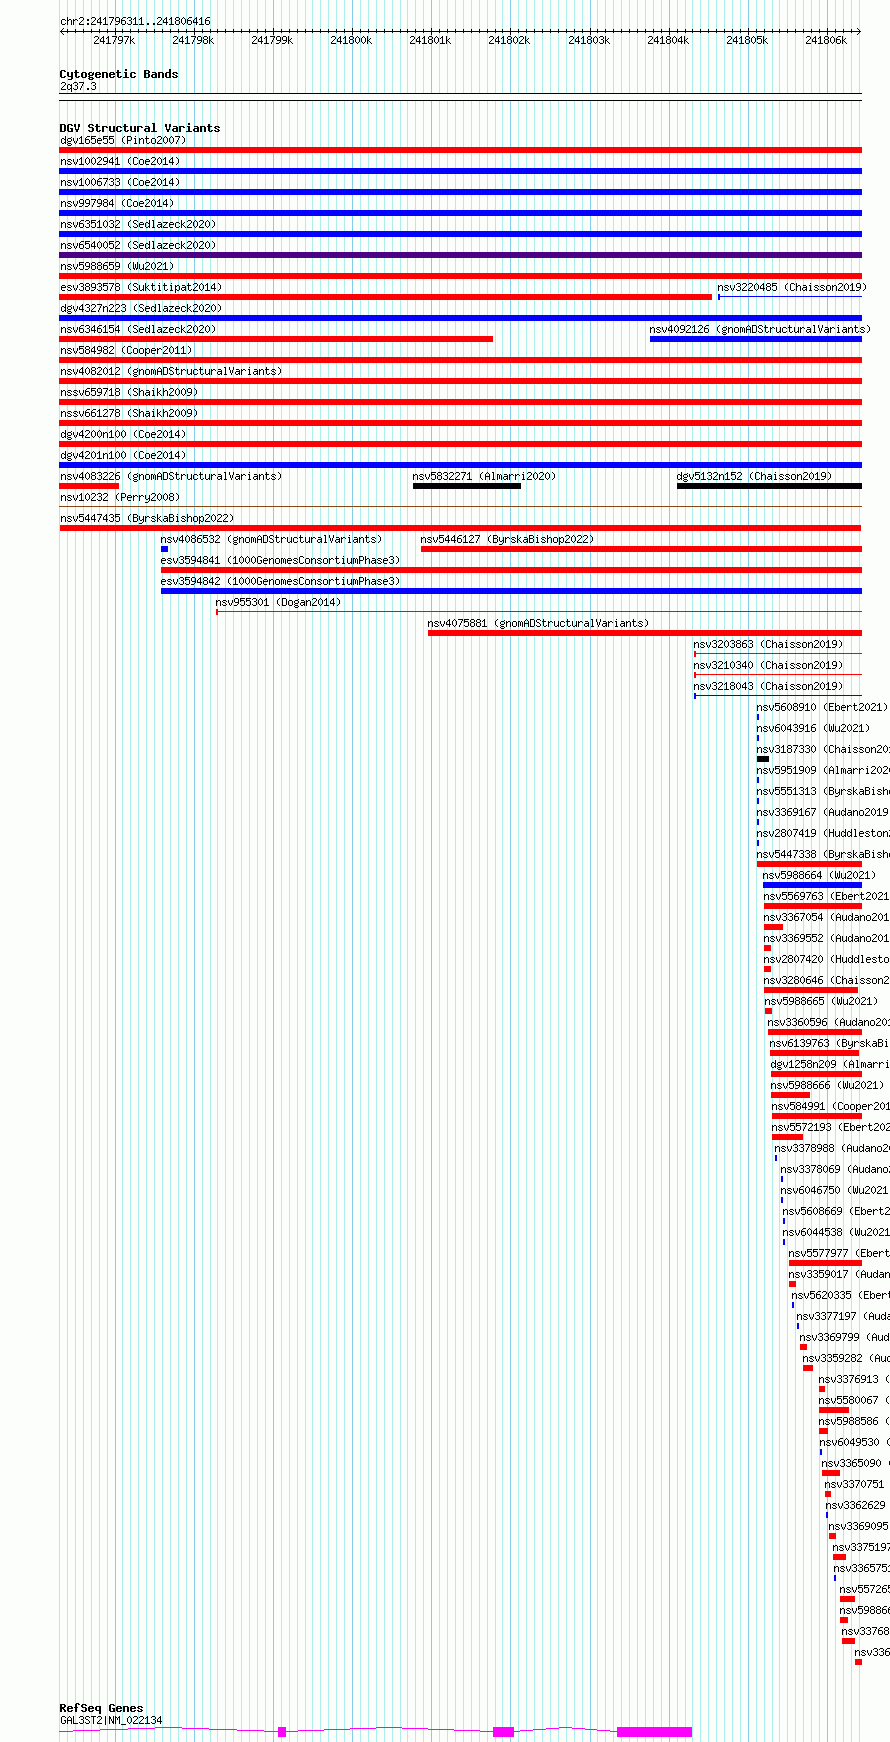Screen dimensions: 890x1742
Task: Click nsv4082012 (gnomADStructuralVariants) label
Action: tap(171, 372)
